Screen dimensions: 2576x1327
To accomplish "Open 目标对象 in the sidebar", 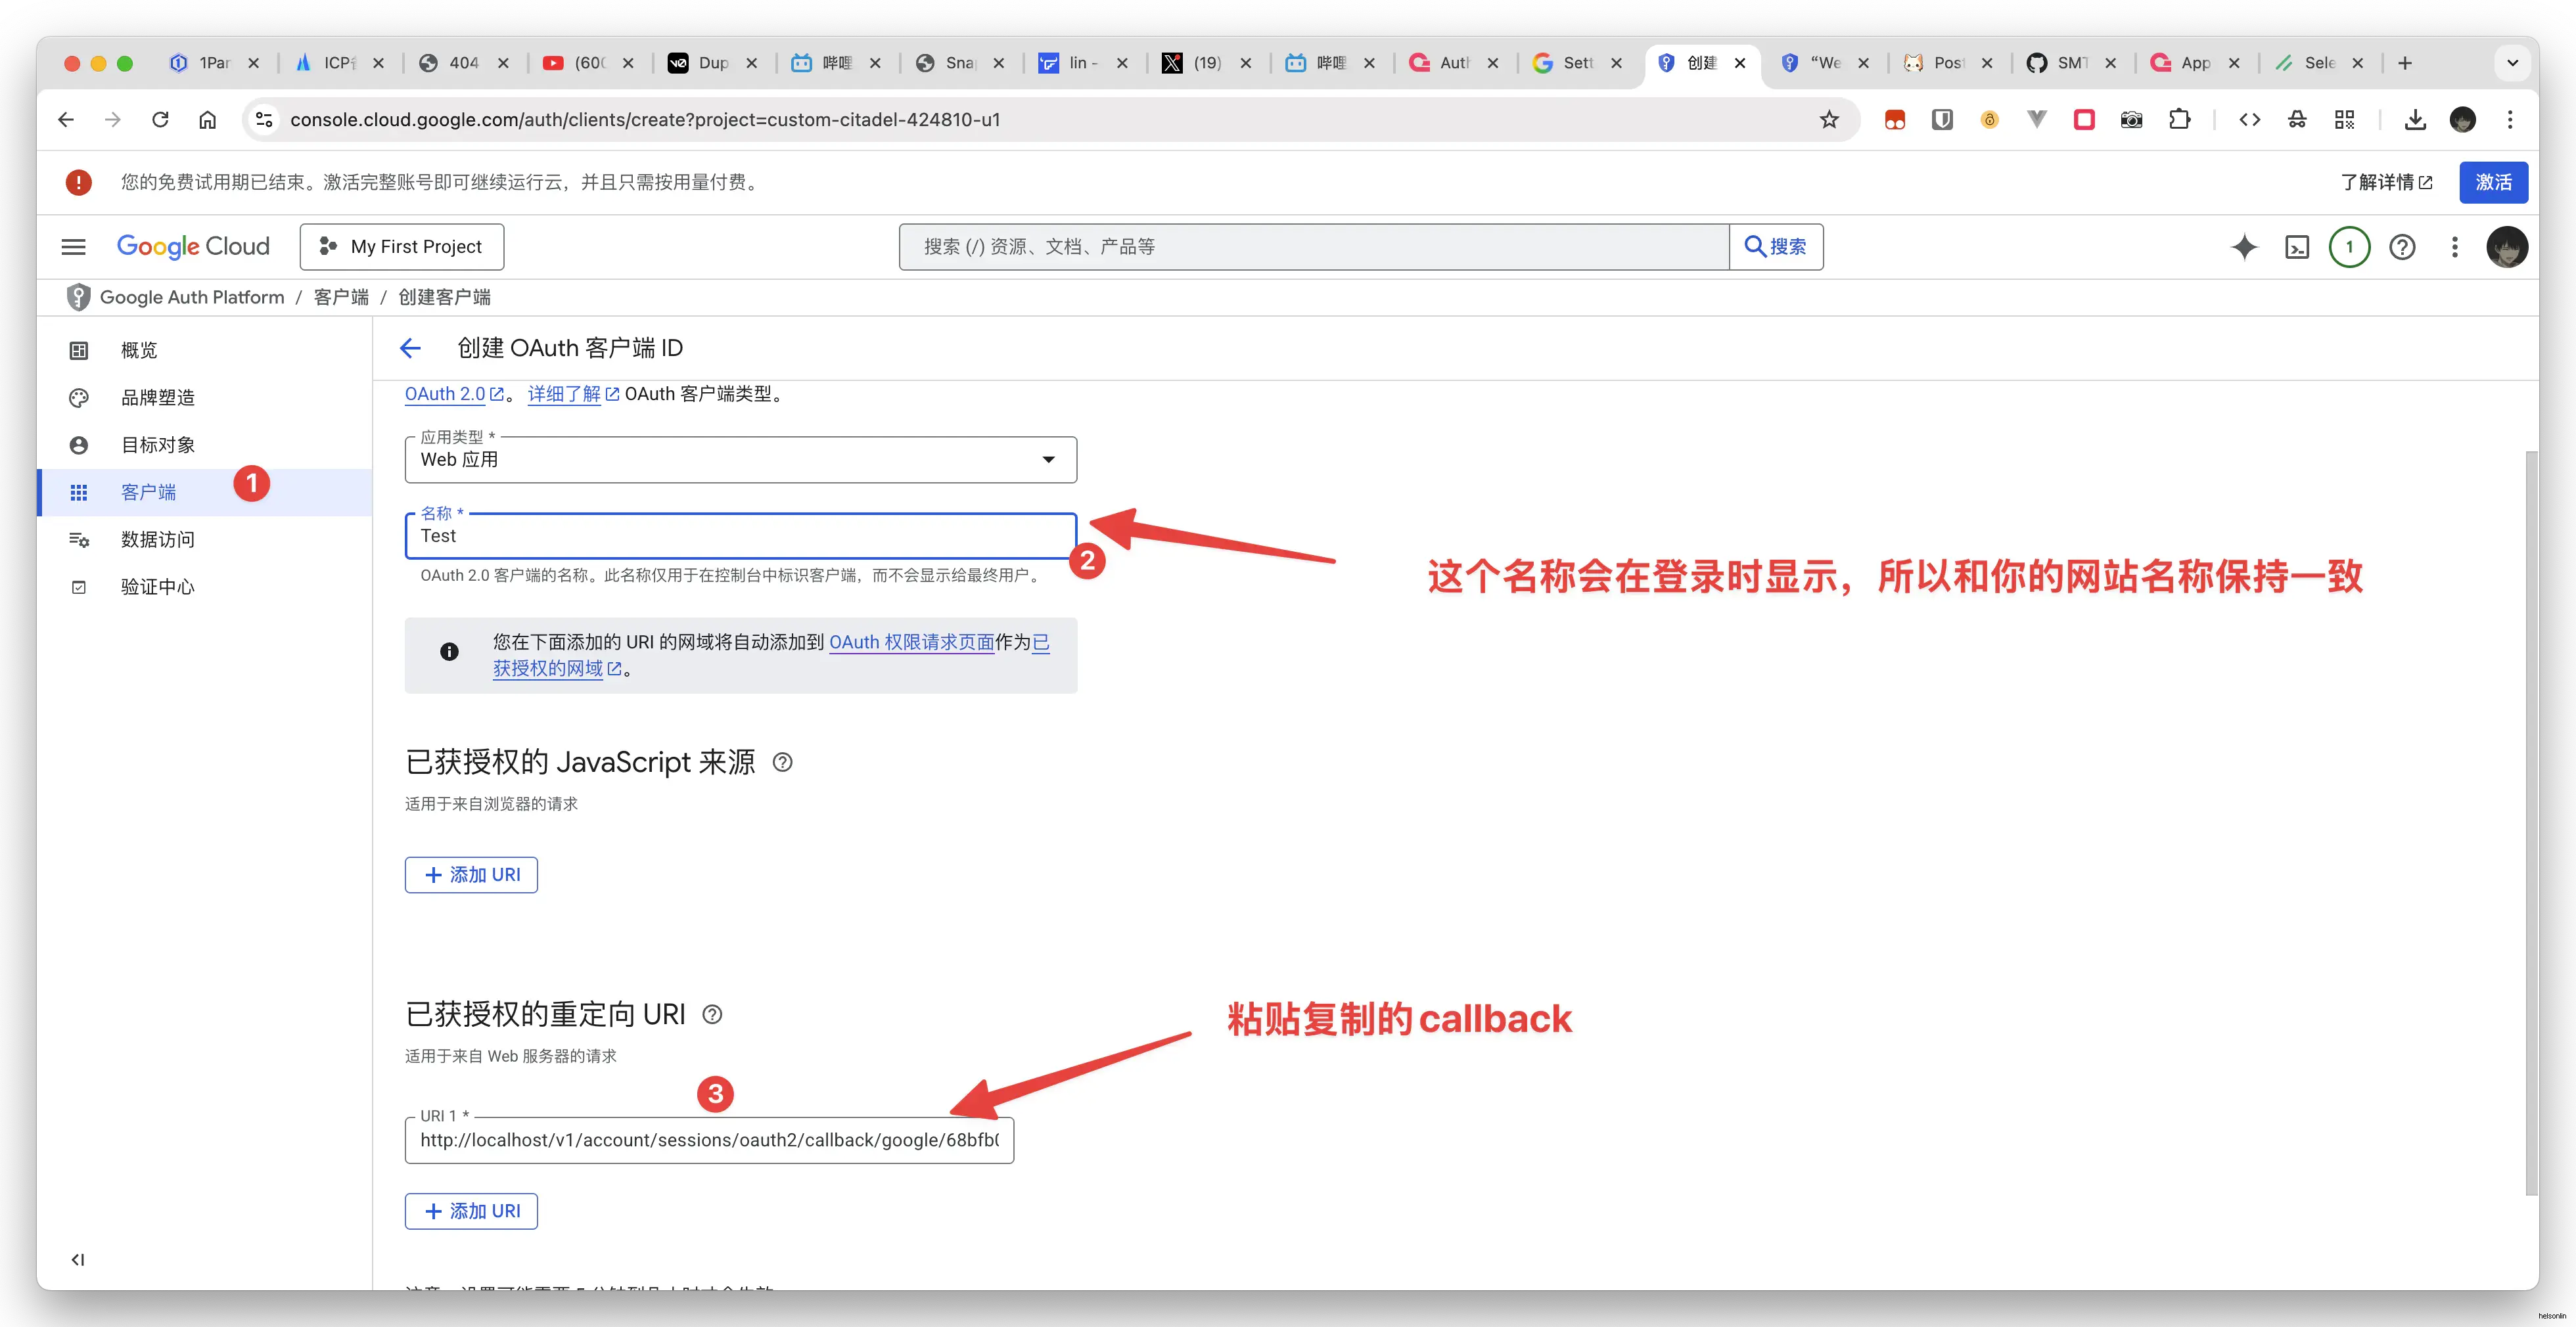I will (x=204, y=445).
